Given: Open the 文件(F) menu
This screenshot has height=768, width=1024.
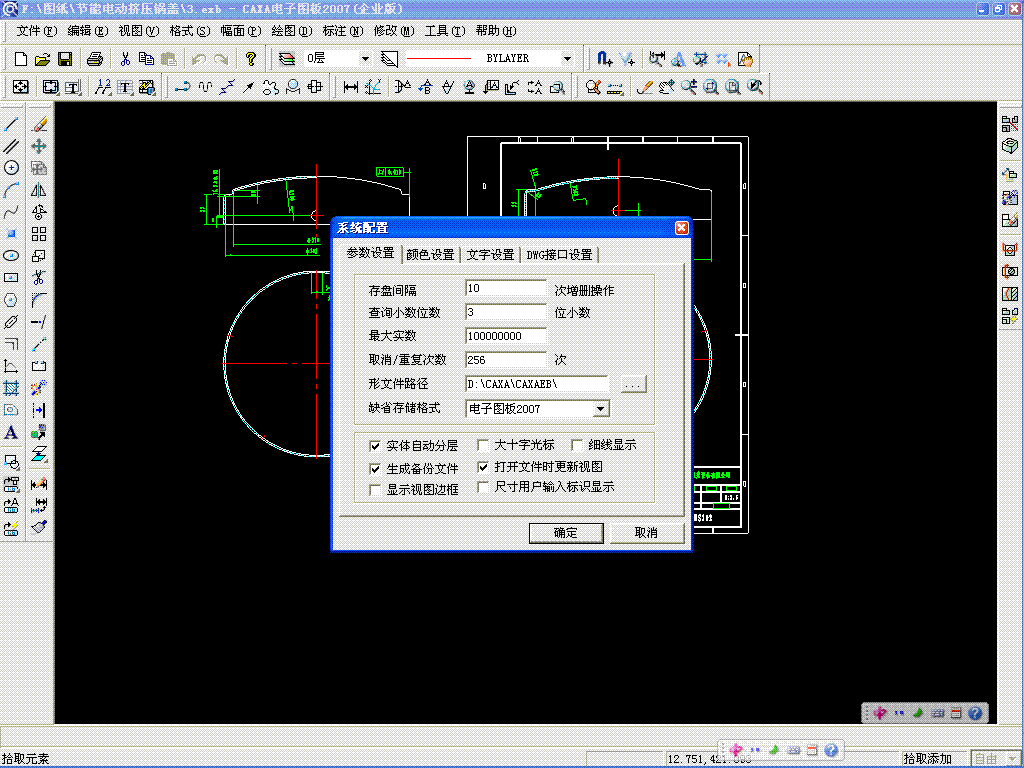Looking at the screenshot, I should pyautogui.click(x=36, y=31).
